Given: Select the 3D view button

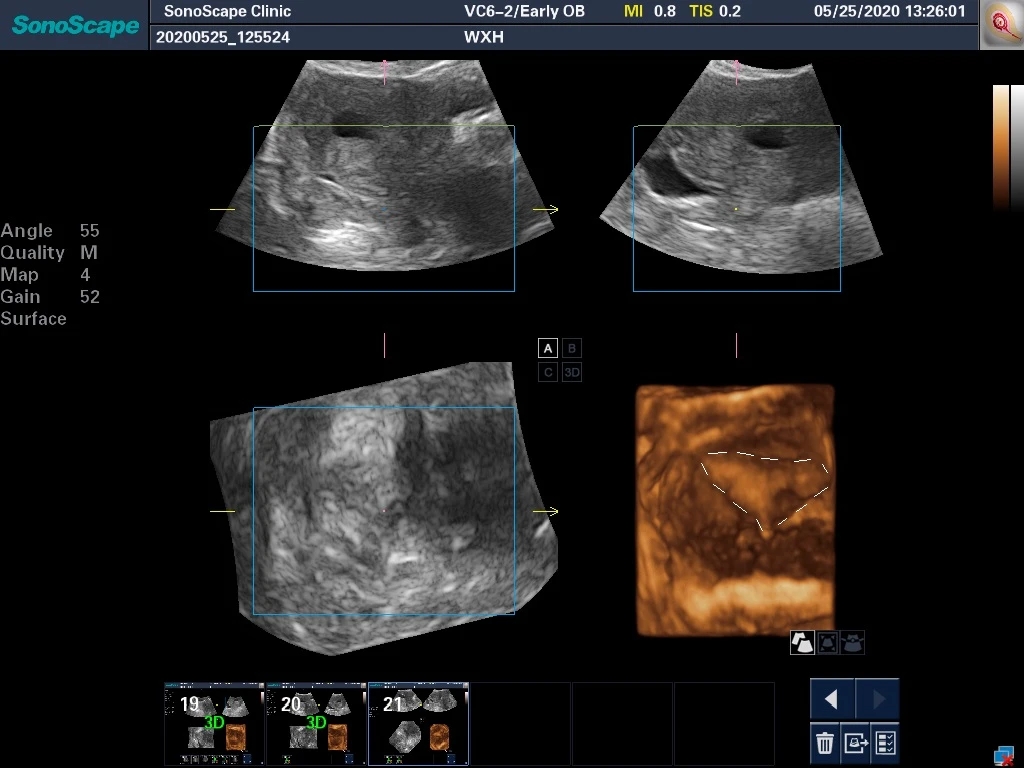Looking at the screenshot, I should tap(571, 372).
